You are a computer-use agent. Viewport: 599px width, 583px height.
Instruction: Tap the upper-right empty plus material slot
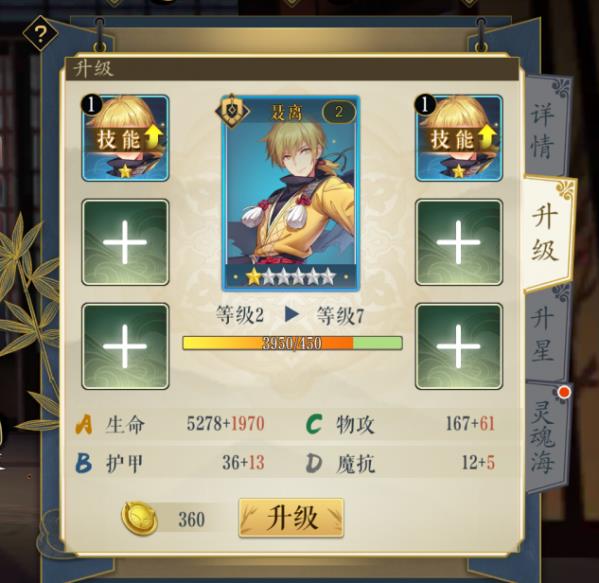point(459,242)
